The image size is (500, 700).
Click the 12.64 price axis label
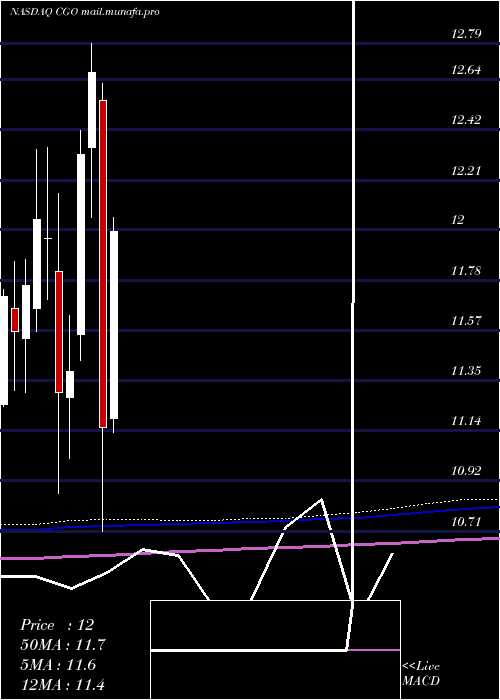point(466,70)
